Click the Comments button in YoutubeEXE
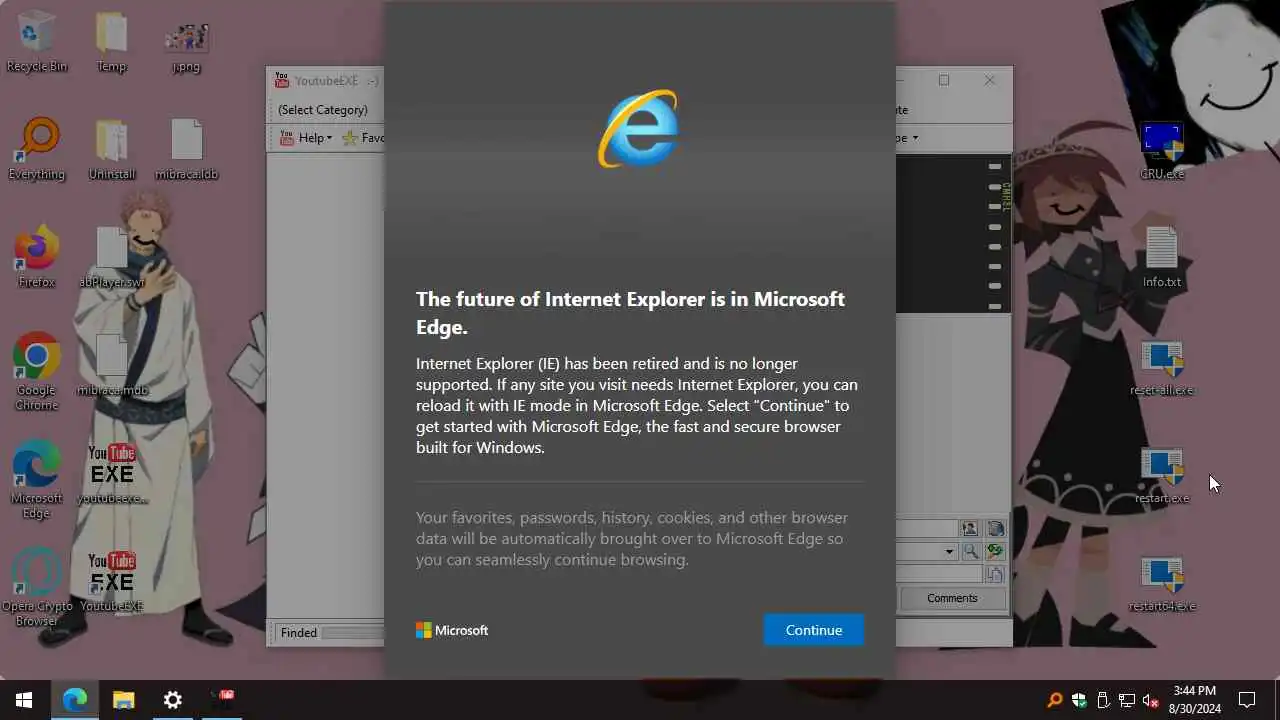This screenshot has width=1280, height=720. click(952, 598)
